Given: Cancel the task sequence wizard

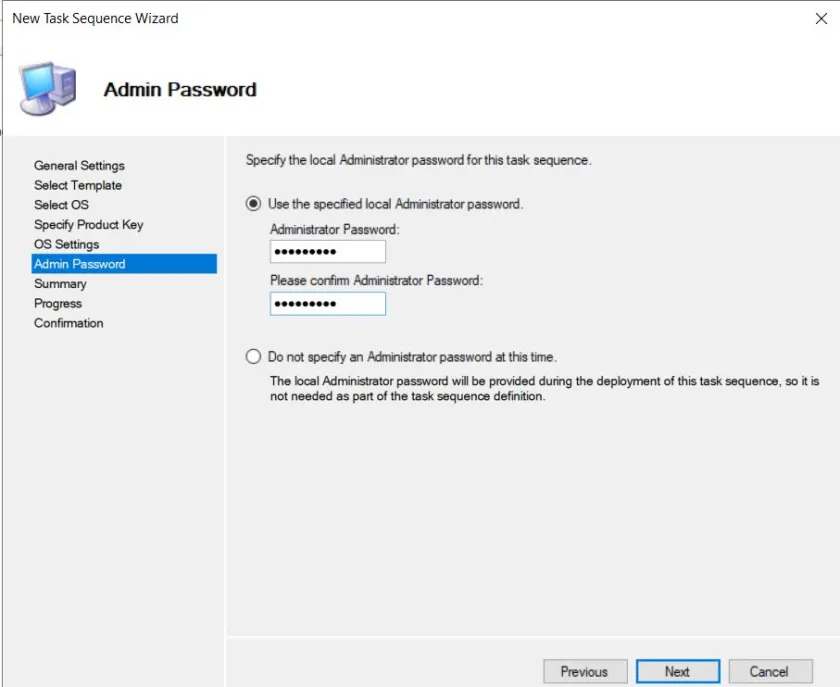Looking at the screenshot, I should (769, 671).
